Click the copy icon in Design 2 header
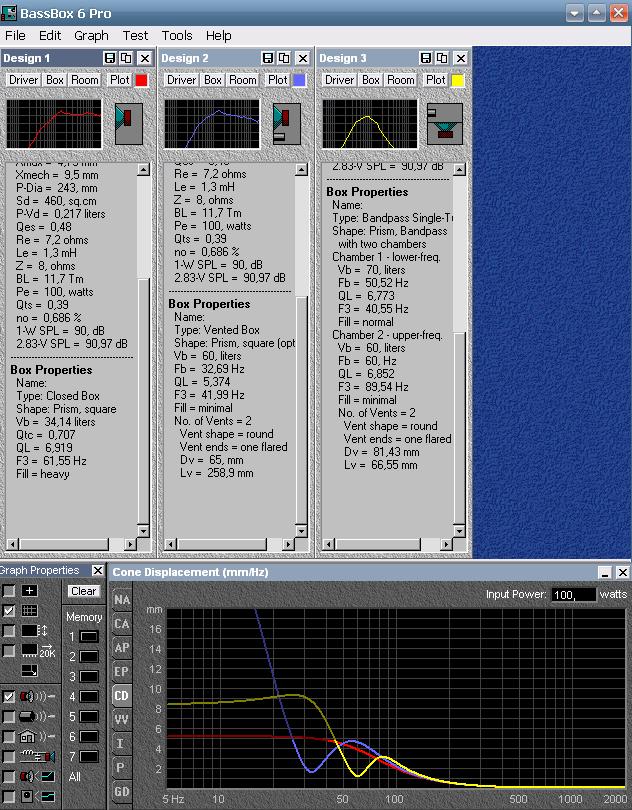The width and height of the screenshot is (632, 810). 284,59
